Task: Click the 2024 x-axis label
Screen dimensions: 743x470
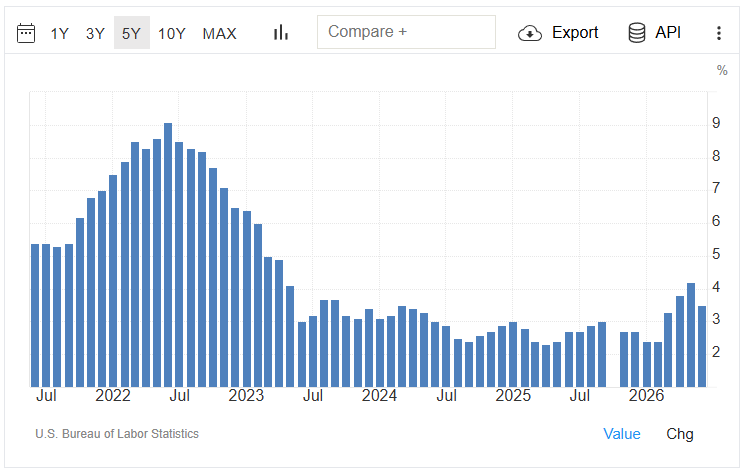Action: (380, 395)
